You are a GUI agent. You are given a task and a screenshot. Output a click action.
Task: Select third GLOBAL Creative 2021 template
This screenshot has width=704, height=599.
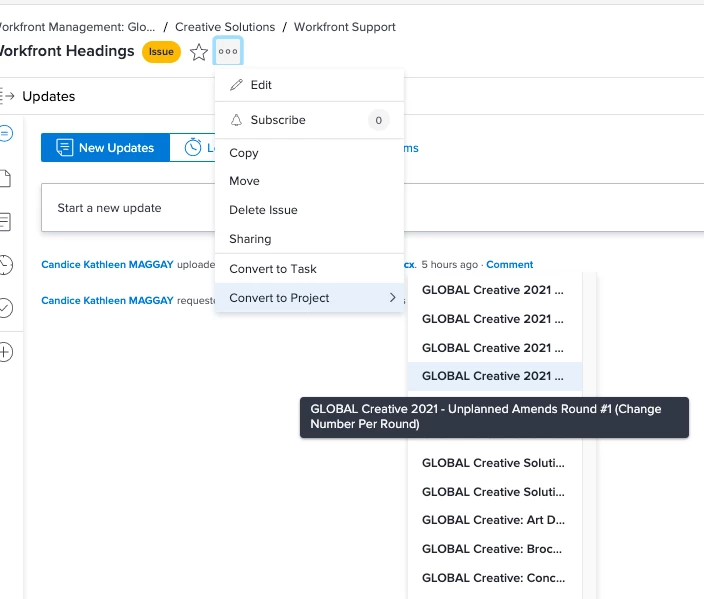point(495,348)
